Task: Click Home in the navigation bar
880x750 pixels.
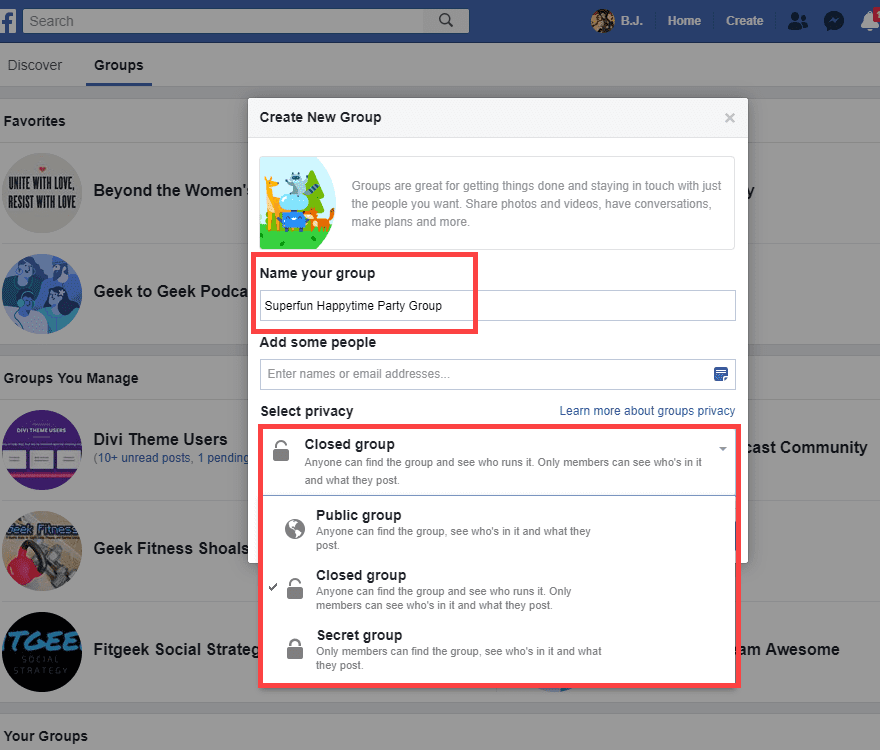Action: tap(683, 20)
